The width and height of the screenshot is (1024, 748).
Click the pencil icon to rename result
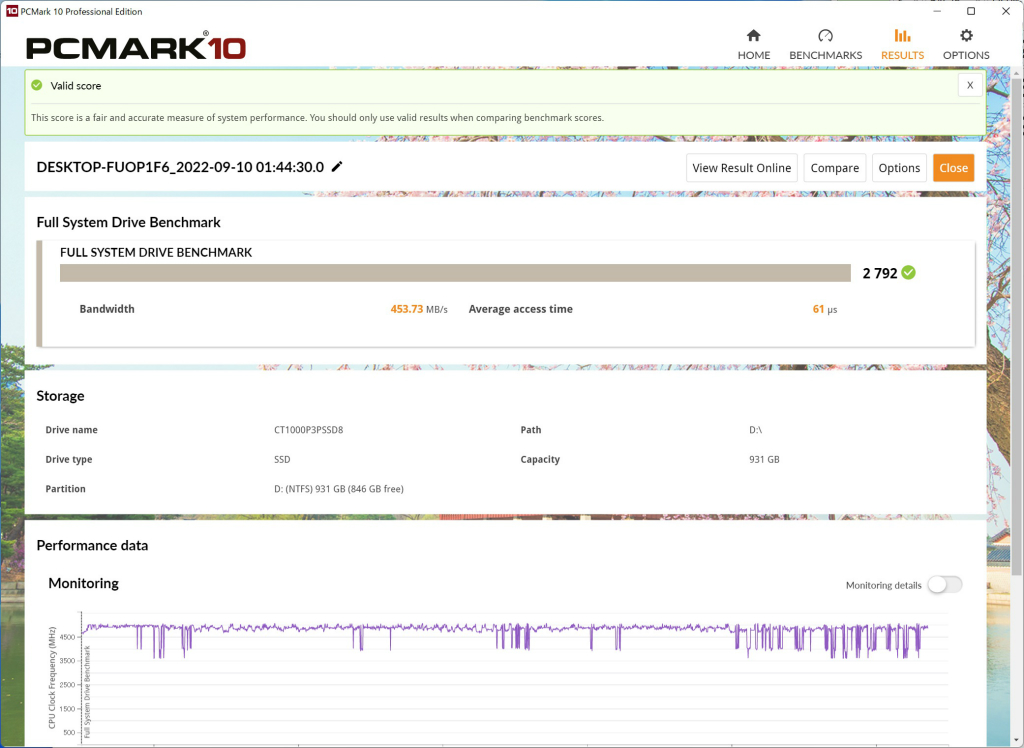pos(337,167)
